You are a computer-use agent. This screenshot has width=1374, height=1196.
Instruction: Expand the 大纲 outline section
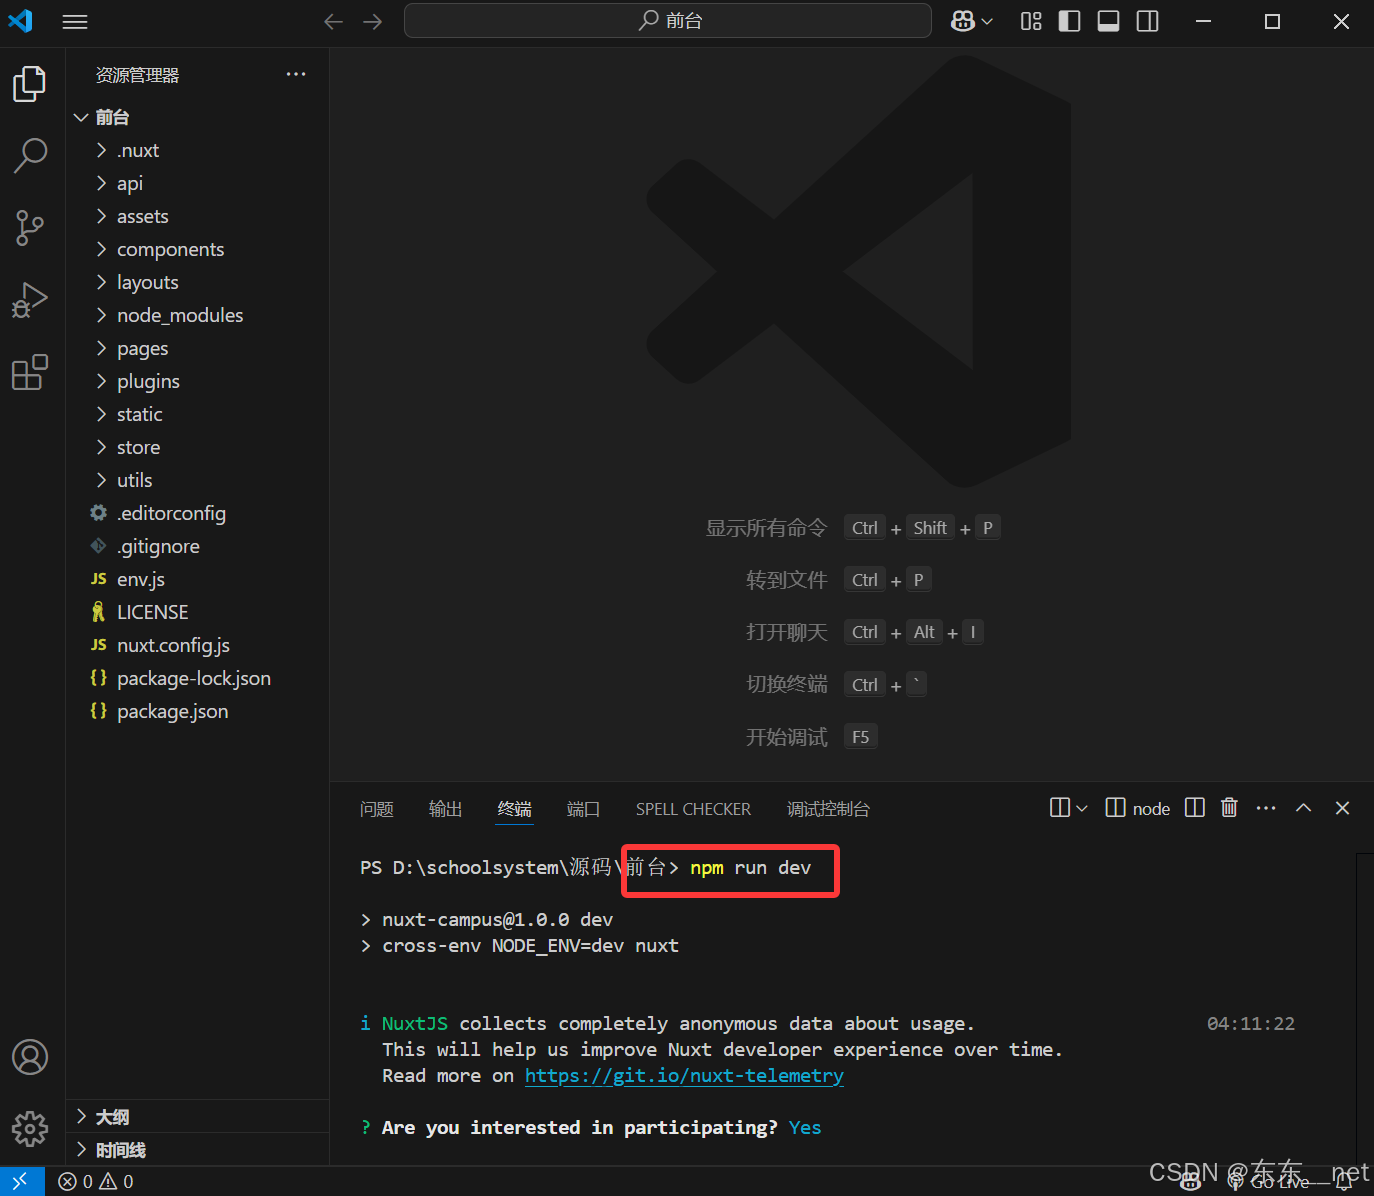198,1117
